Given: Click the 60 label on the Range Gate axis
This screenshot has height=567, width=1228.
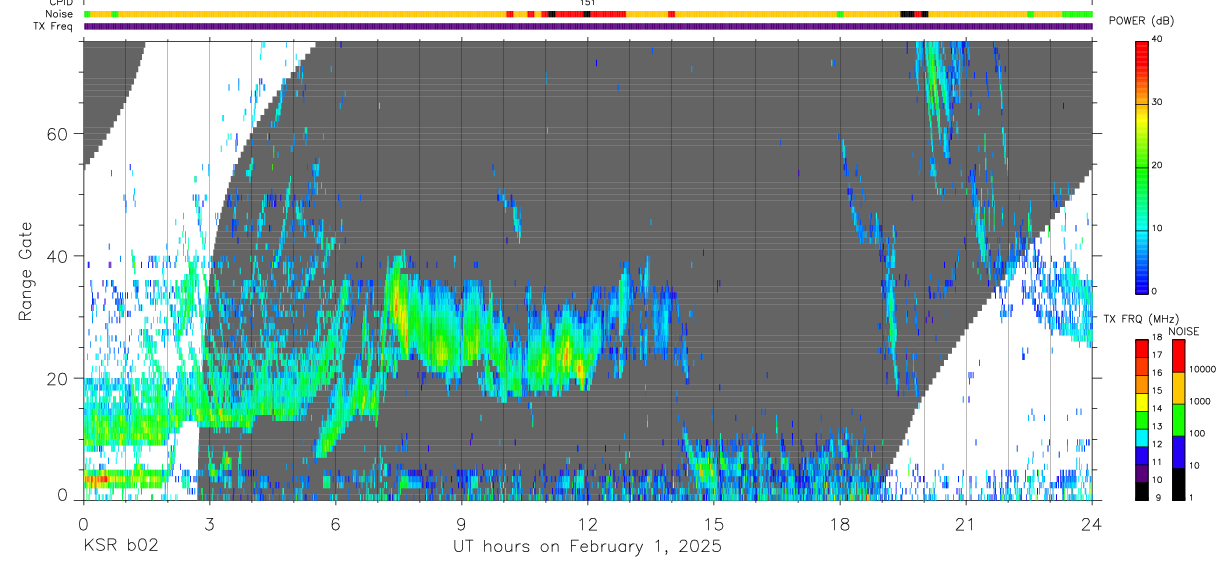Looking at the screenshot, I should [58, 134].
